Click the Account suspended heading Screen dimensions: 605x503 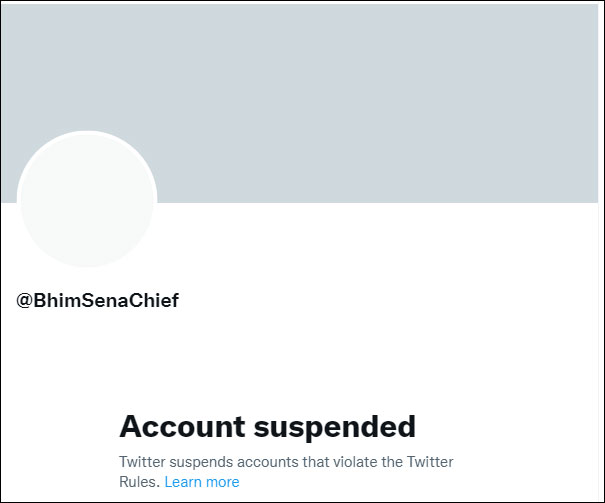[267, 427]
